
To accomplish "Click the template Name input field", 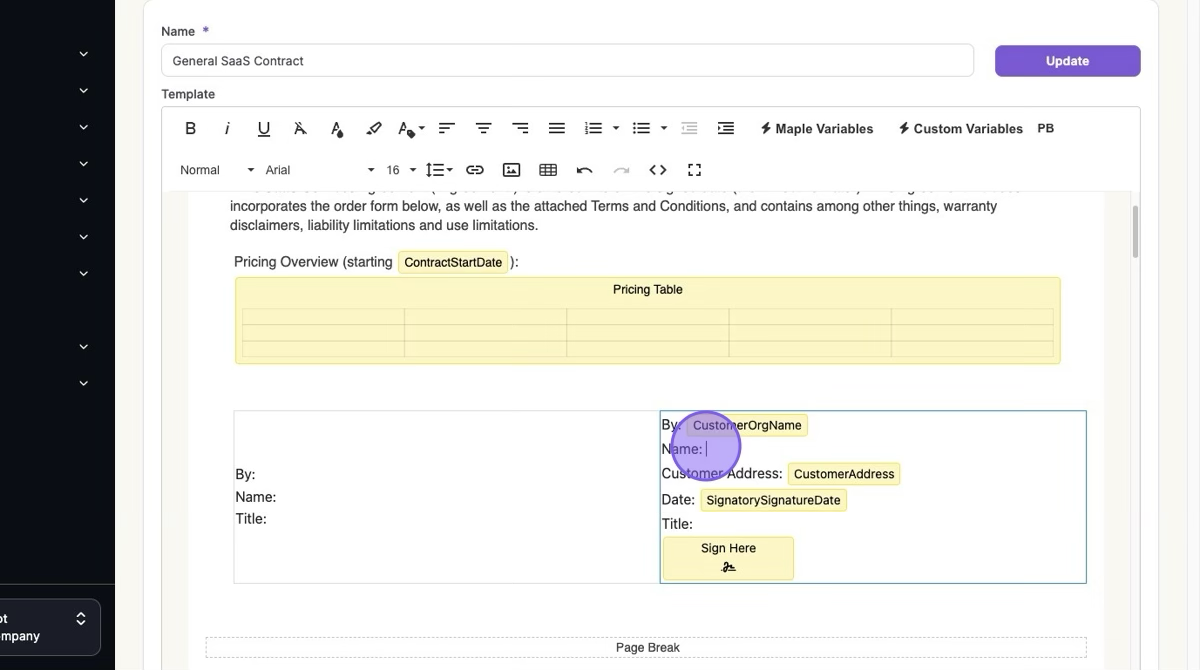I will click(567, 61).
